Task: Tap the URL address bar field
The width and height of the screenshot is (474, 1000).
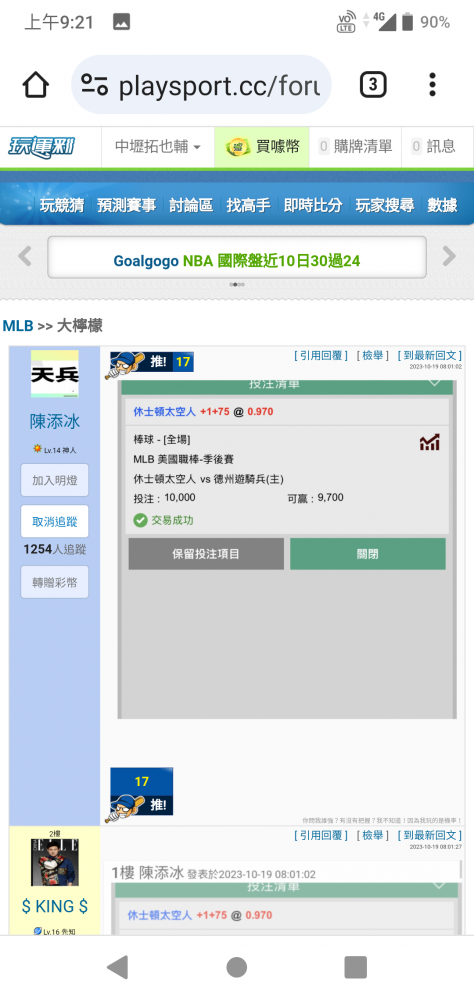Action: [201, 85]
